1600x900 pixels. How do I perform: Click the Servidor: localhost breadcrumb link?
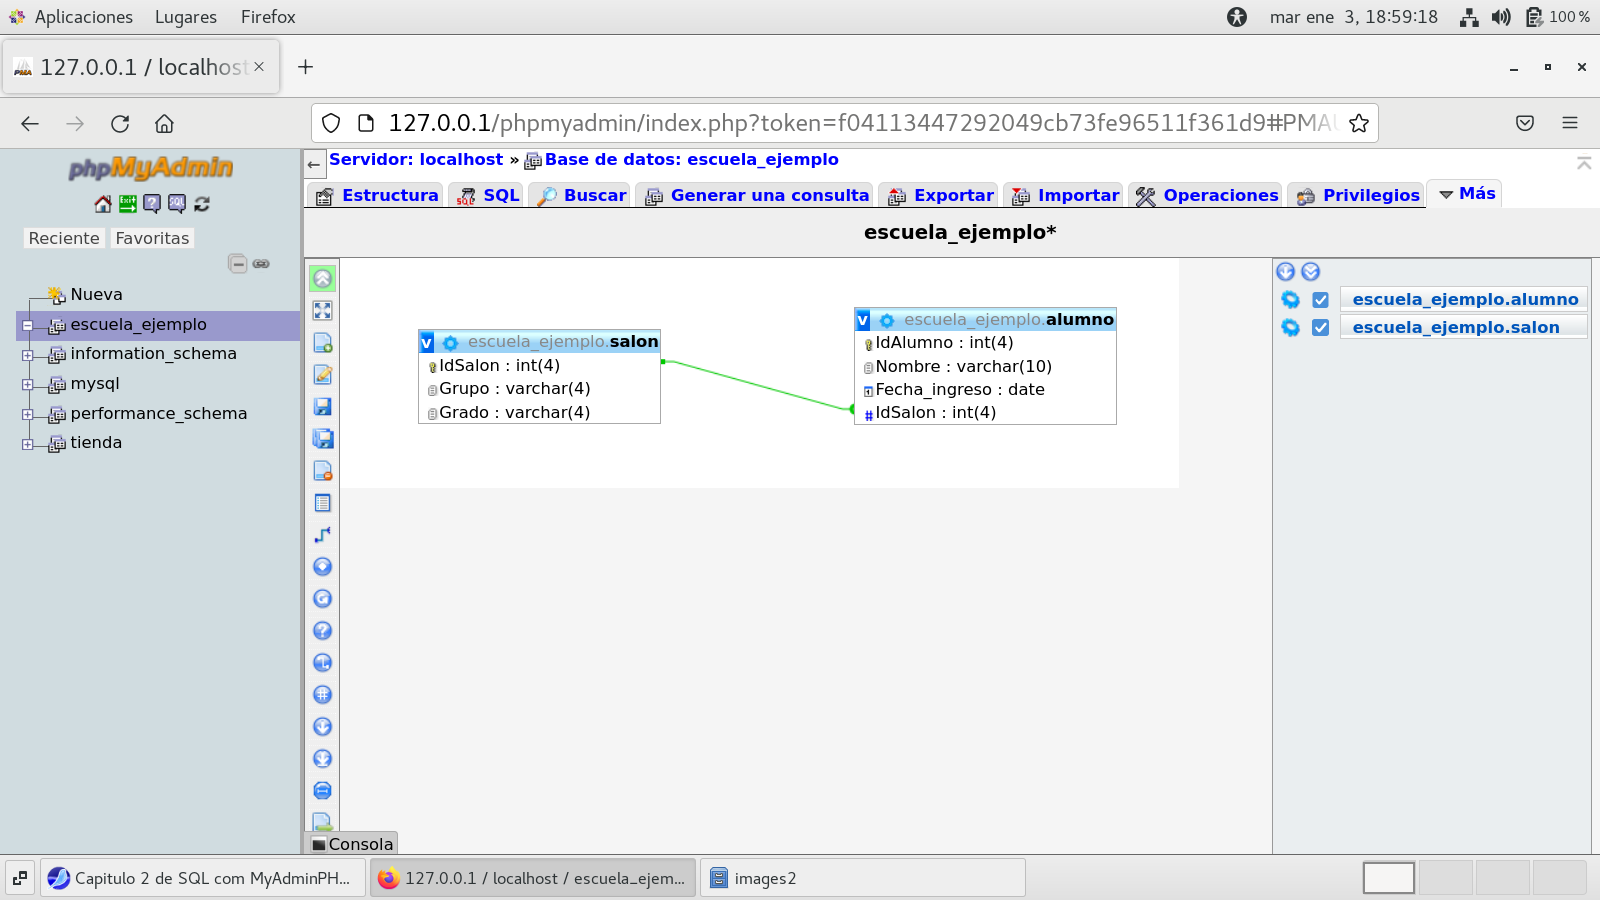click(416, 159)
